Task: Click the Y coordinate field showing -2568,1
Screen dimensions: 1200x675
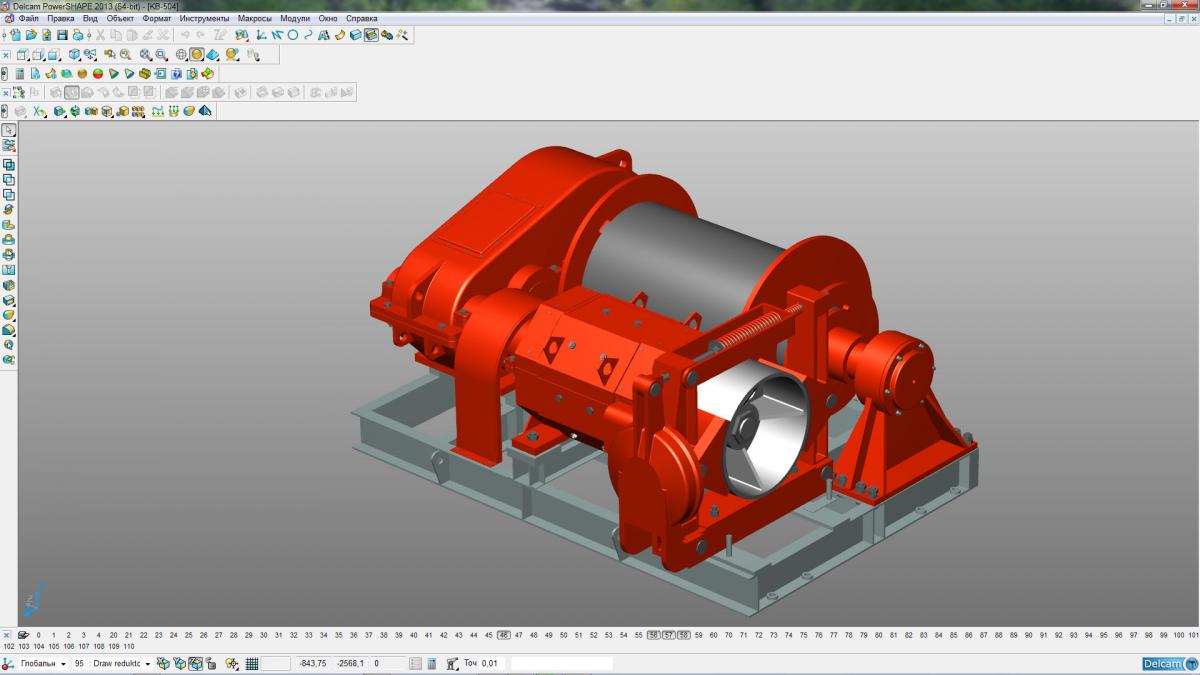Action: click(351, 663)
